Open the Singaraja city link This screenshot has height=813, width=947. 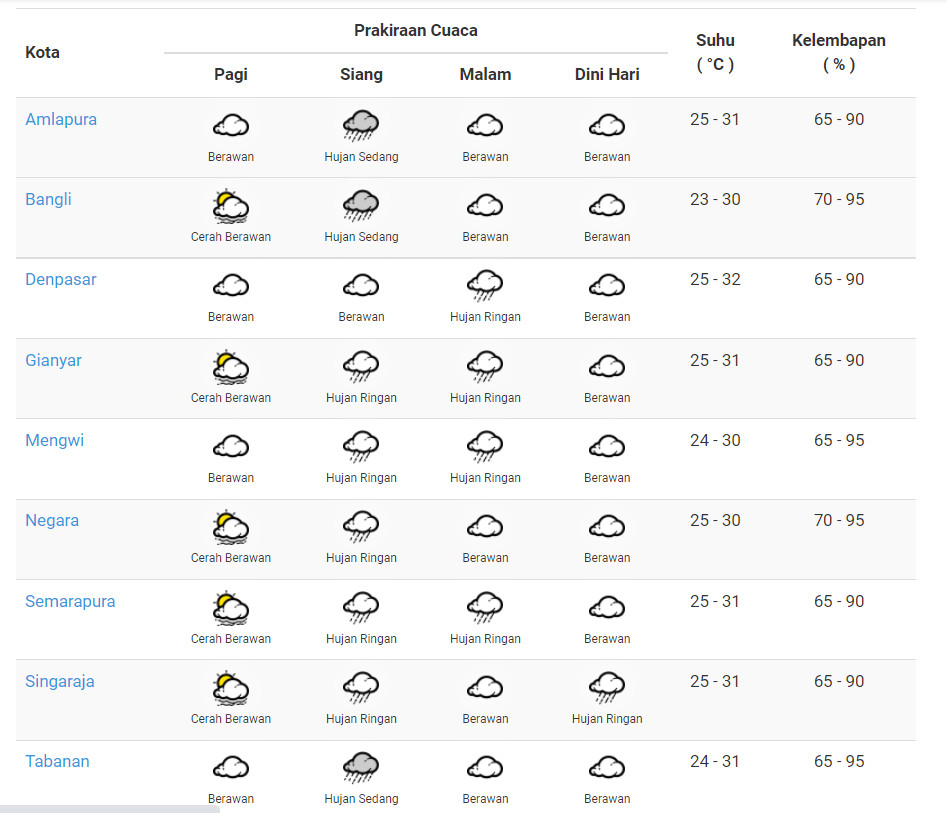(x=60, y=681)
